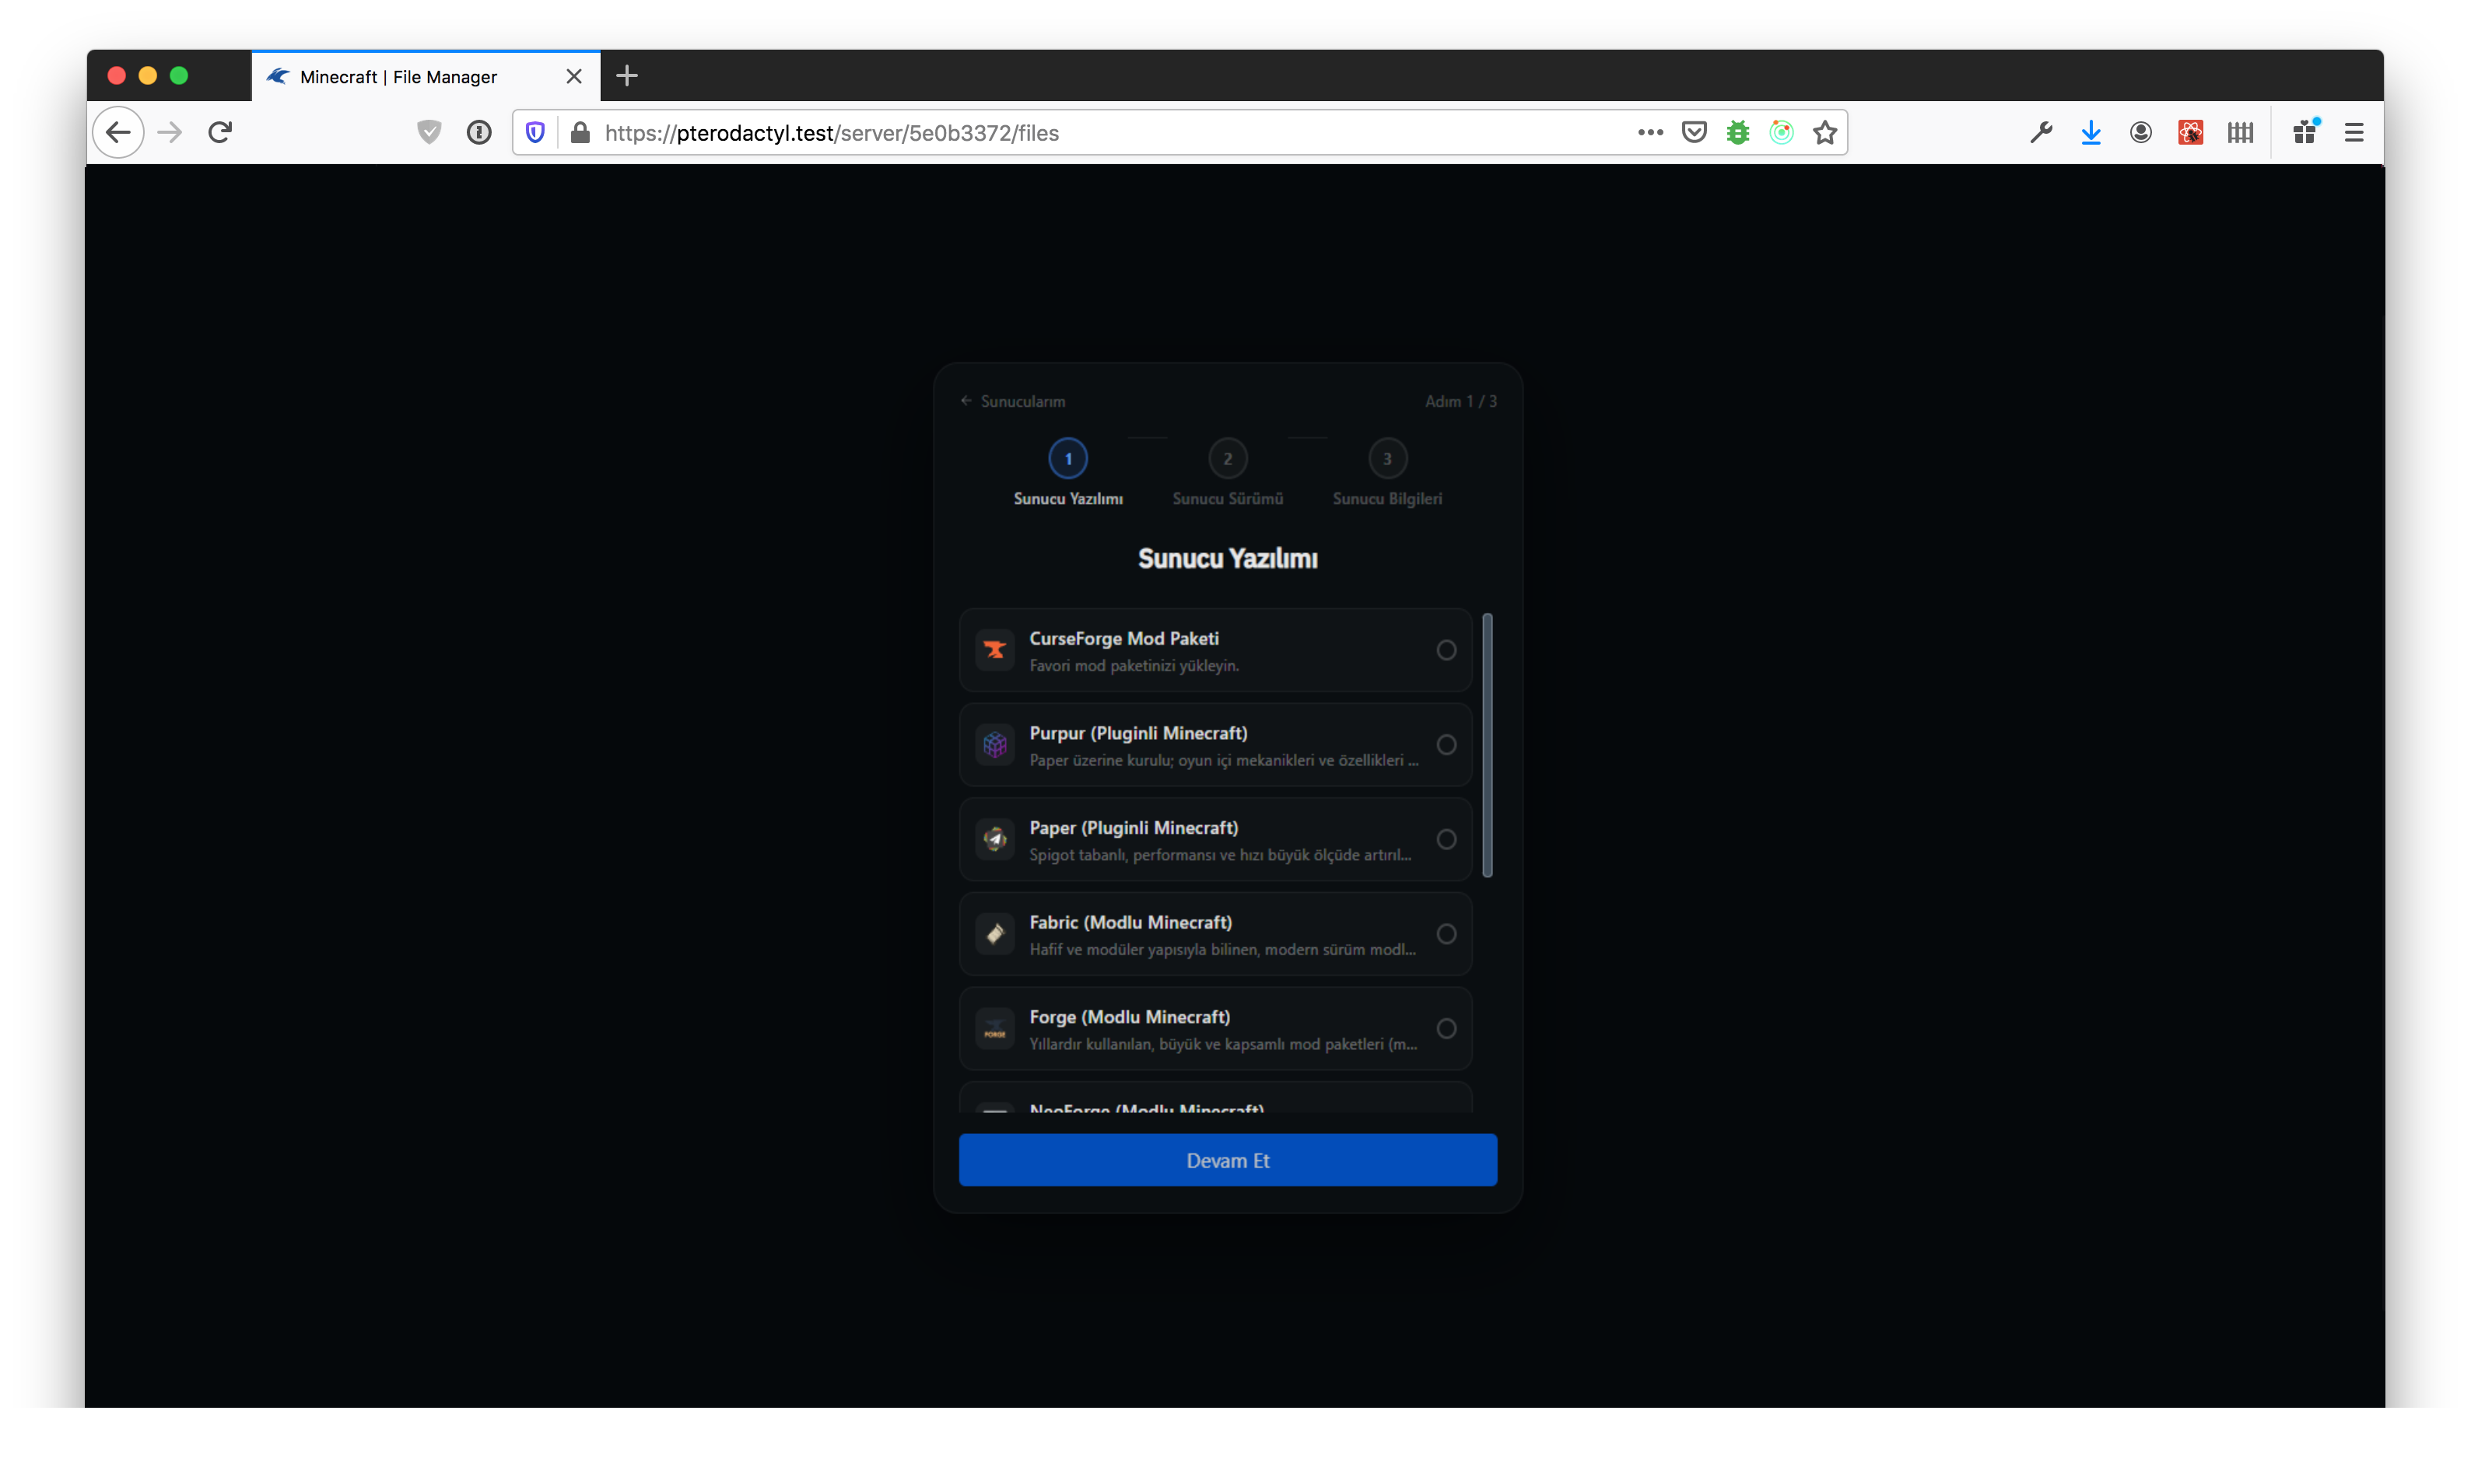Click the "Adım 1 / 3" step counter

(x=1460, y=401)
